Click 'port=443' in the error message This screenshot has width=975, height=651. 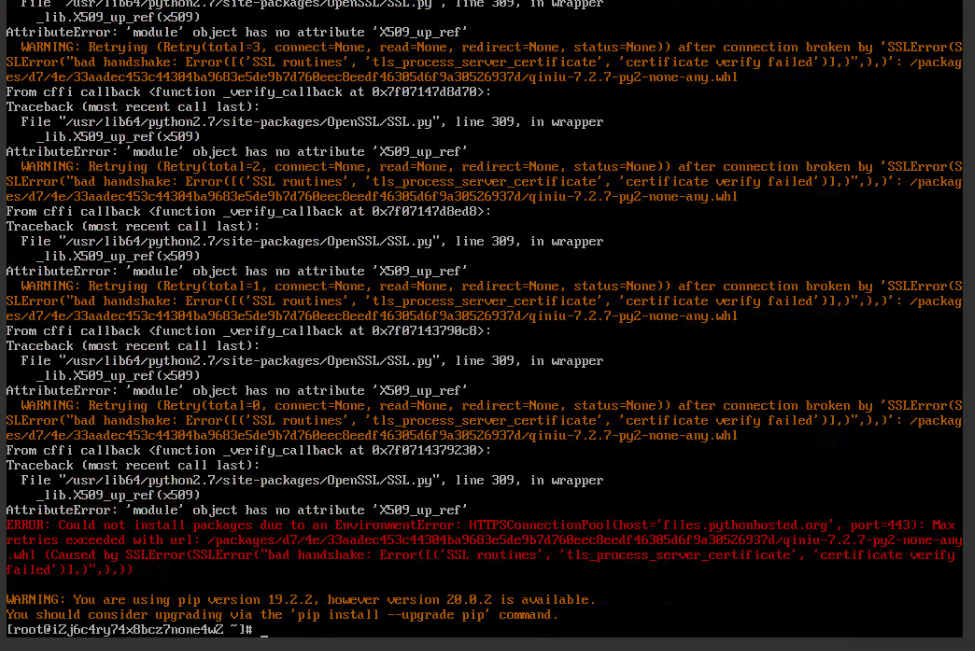point(879,525)
